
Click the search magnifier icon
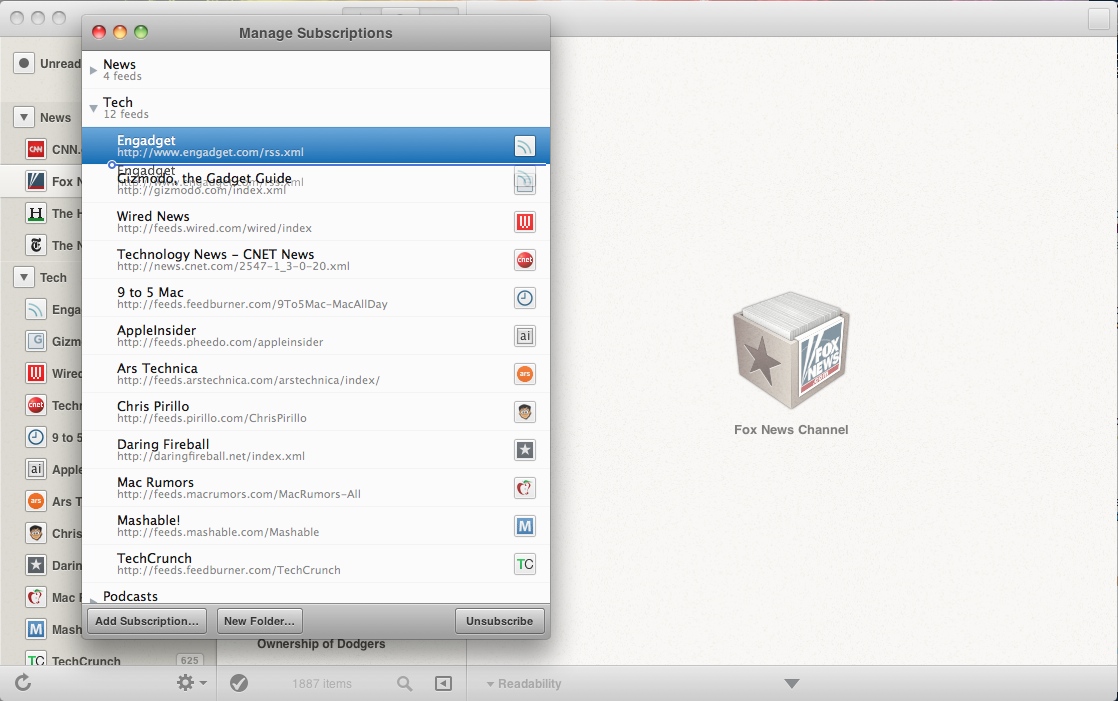point(404,684)
